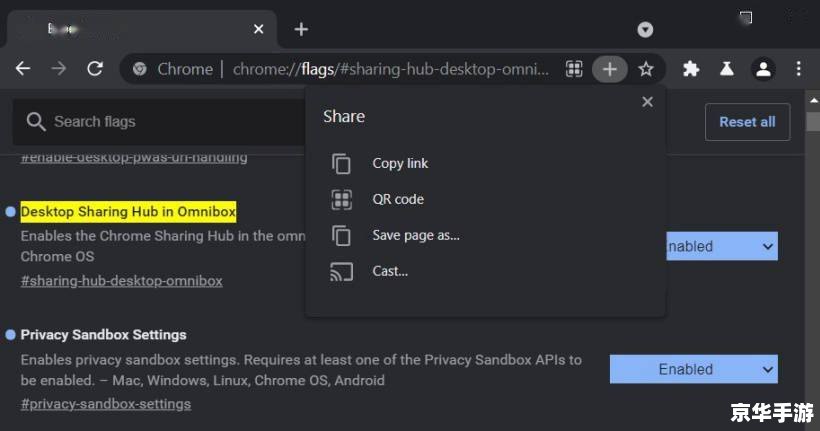Reload the page
The image size is (820, 431).
coord(95,69)
